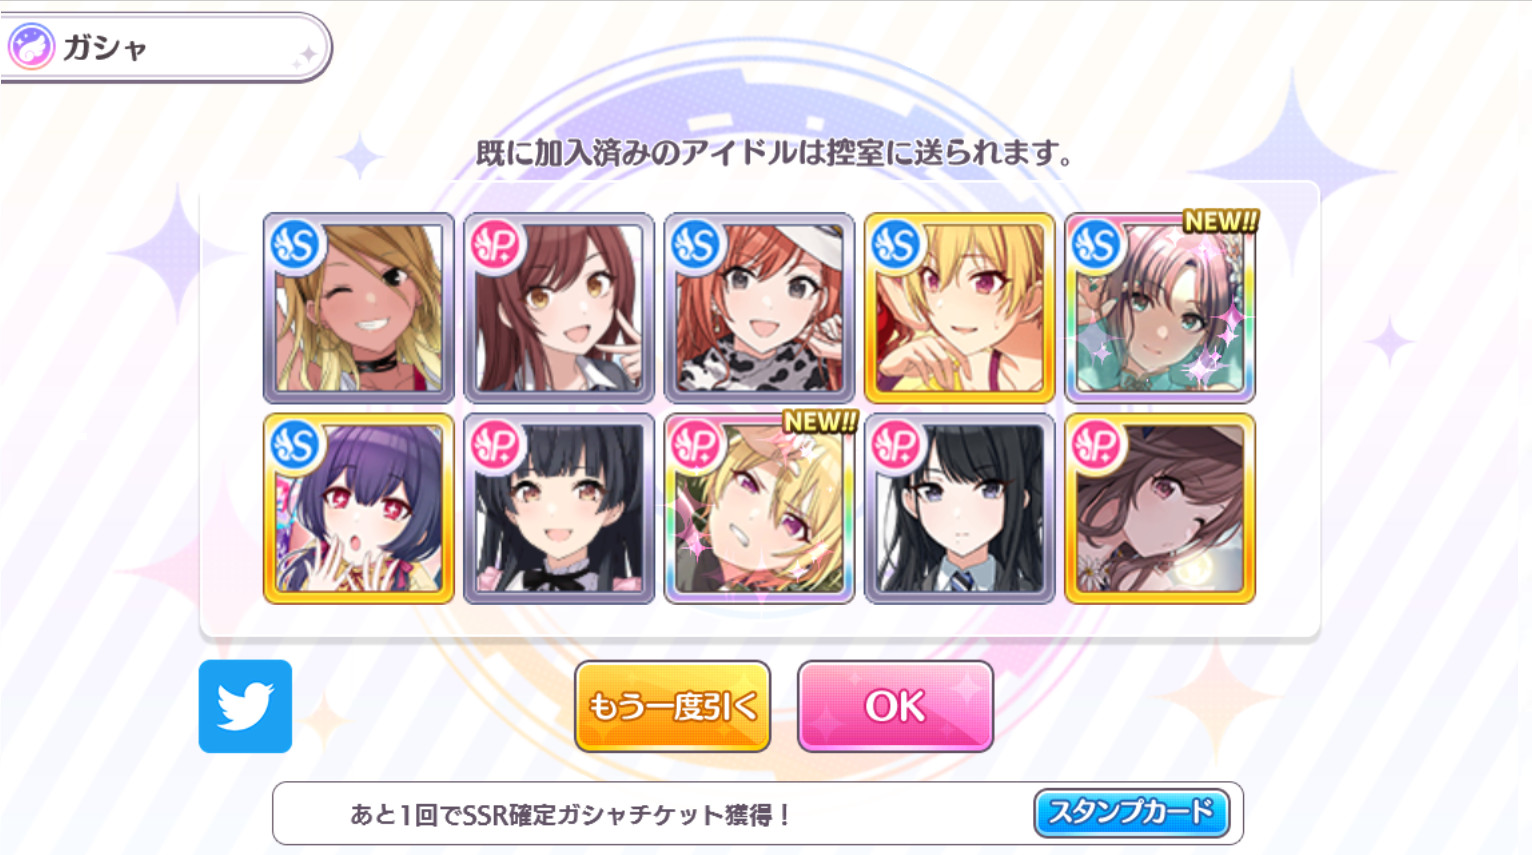Select the purple-haired red-eyed idol card
Viewport: 1532px width, 855px height.
[359, 508]
